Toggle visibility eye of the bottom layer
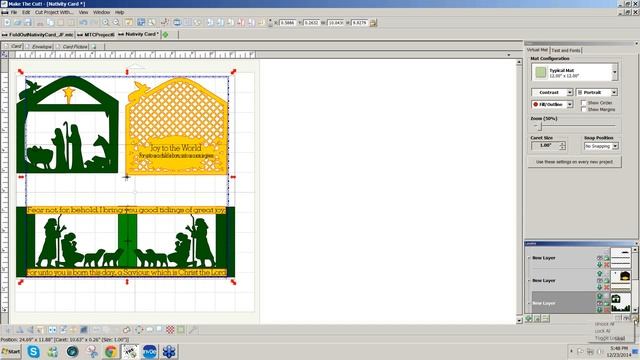The width and height of the screenshot is (640, 360). [600, 303]
